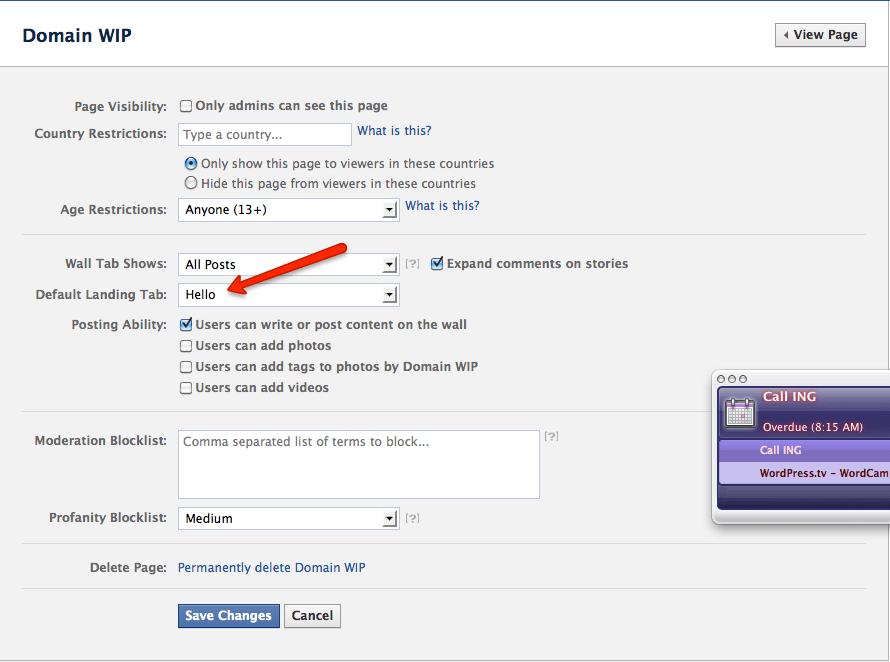Enable "Users can add videos"
This screenshot has height=662, width=890.
[185, 387]
